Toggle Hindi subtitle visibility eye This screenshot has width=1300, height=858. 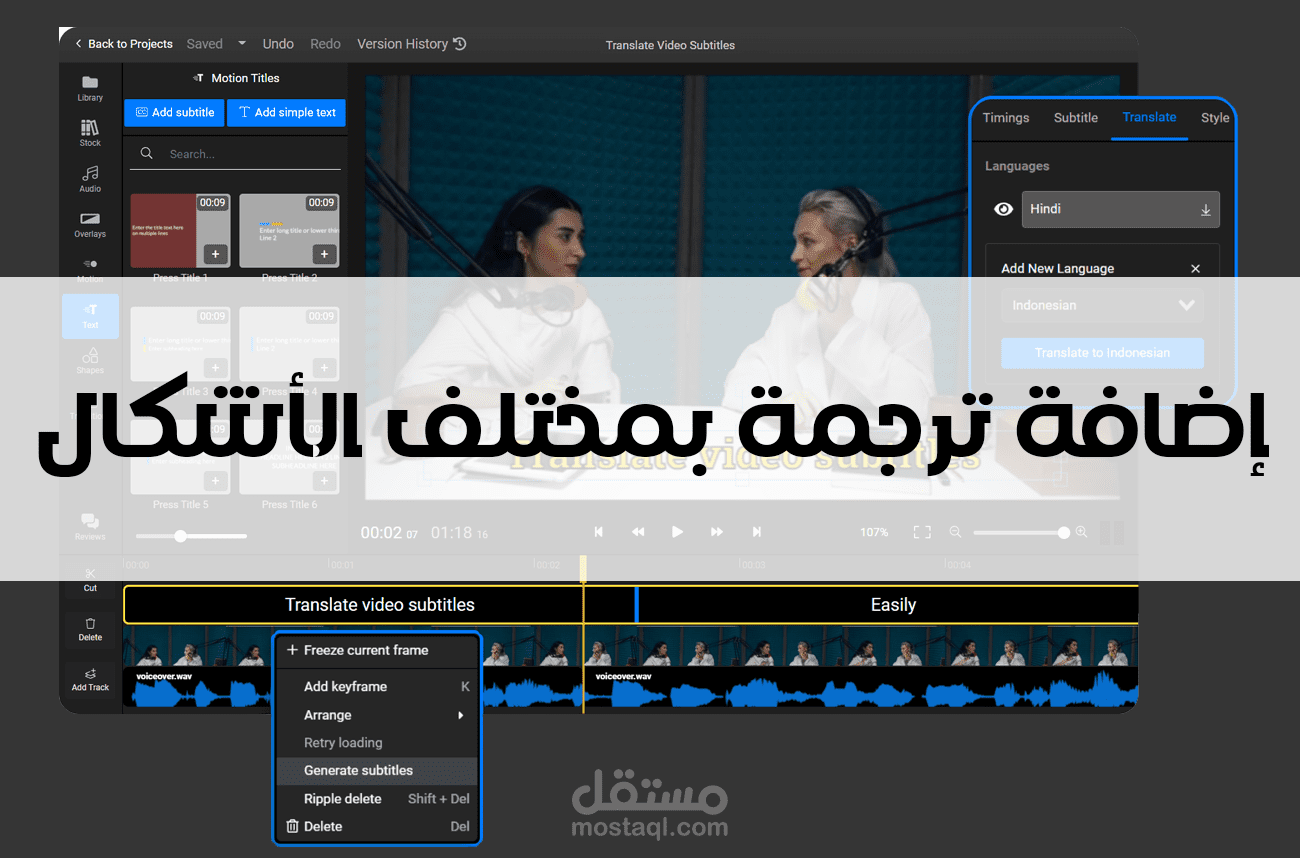tap(1003, 209)
